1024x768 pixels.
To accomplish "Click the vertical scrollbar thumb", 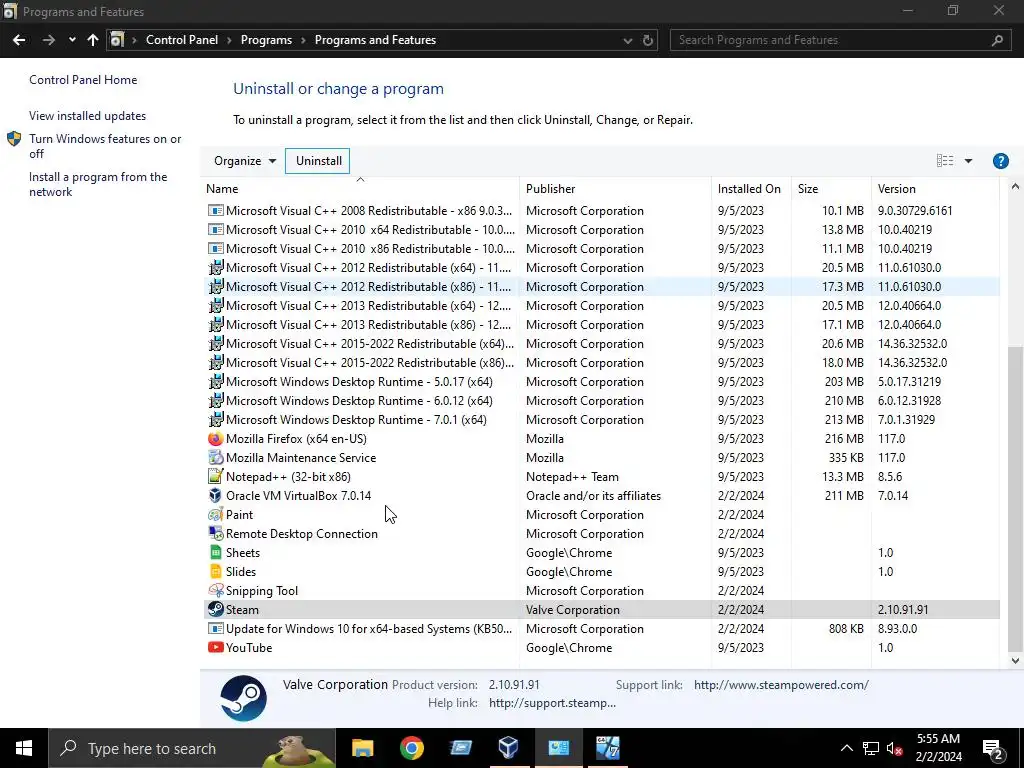I will tap(1015, 498).
